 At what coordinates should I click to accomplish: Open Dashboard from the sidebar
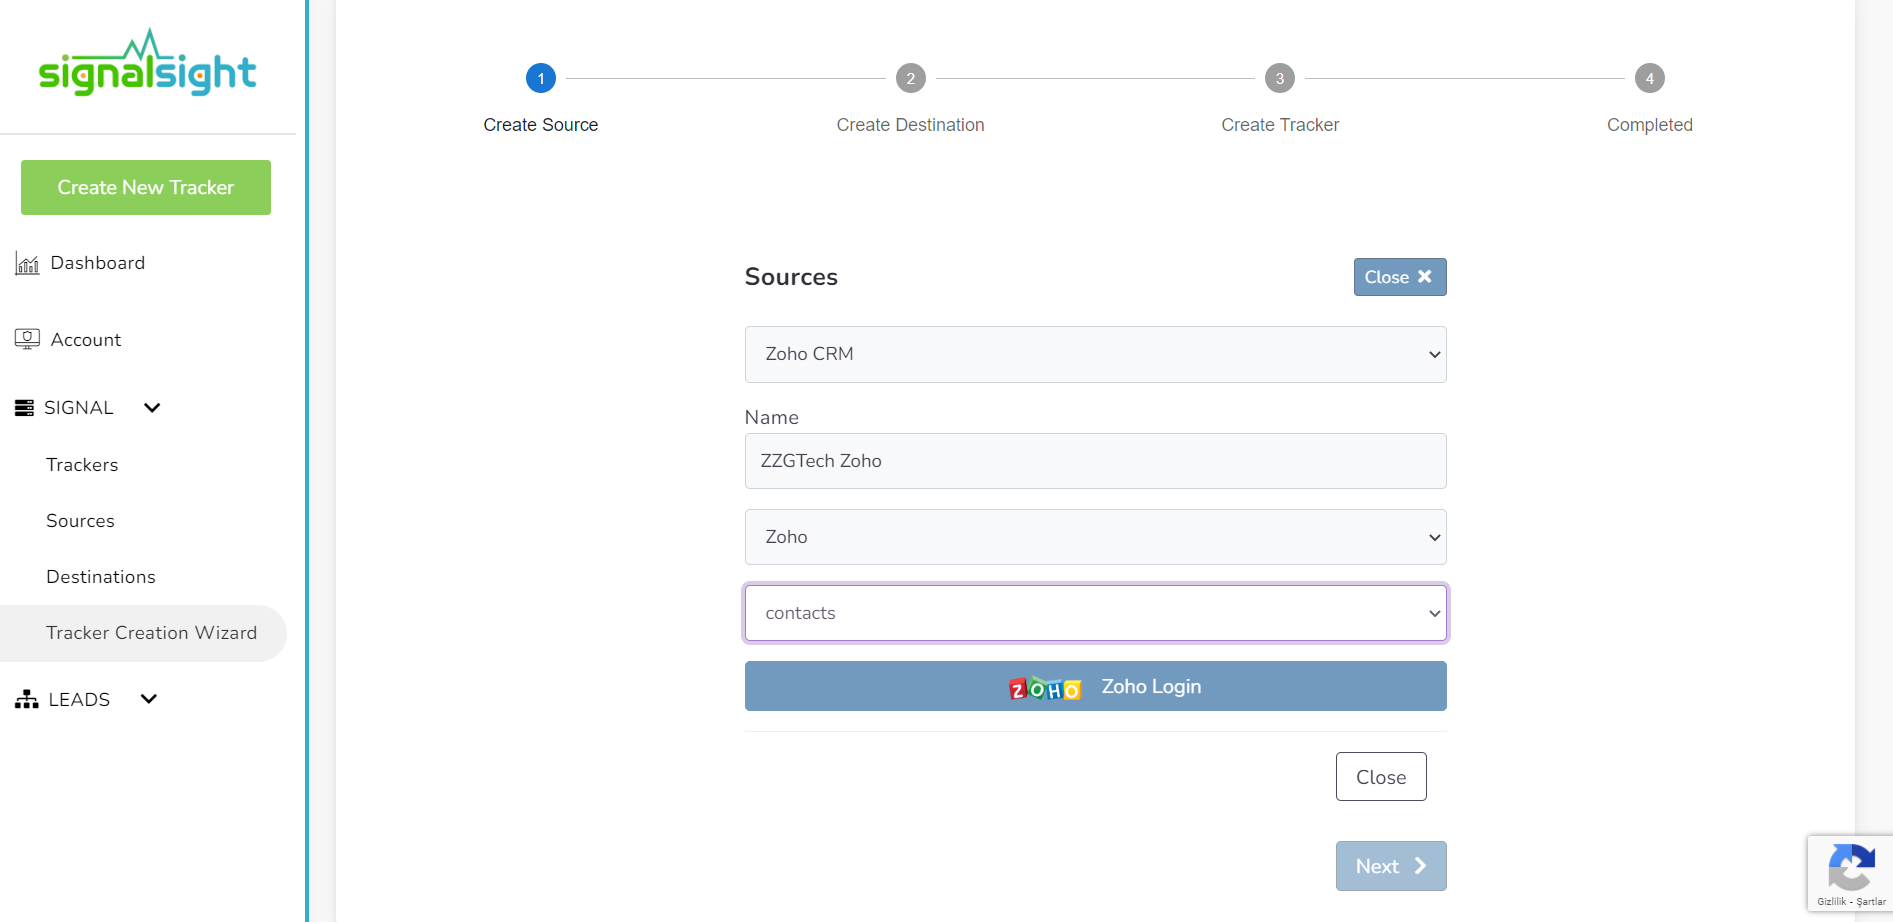pos(98,263)
